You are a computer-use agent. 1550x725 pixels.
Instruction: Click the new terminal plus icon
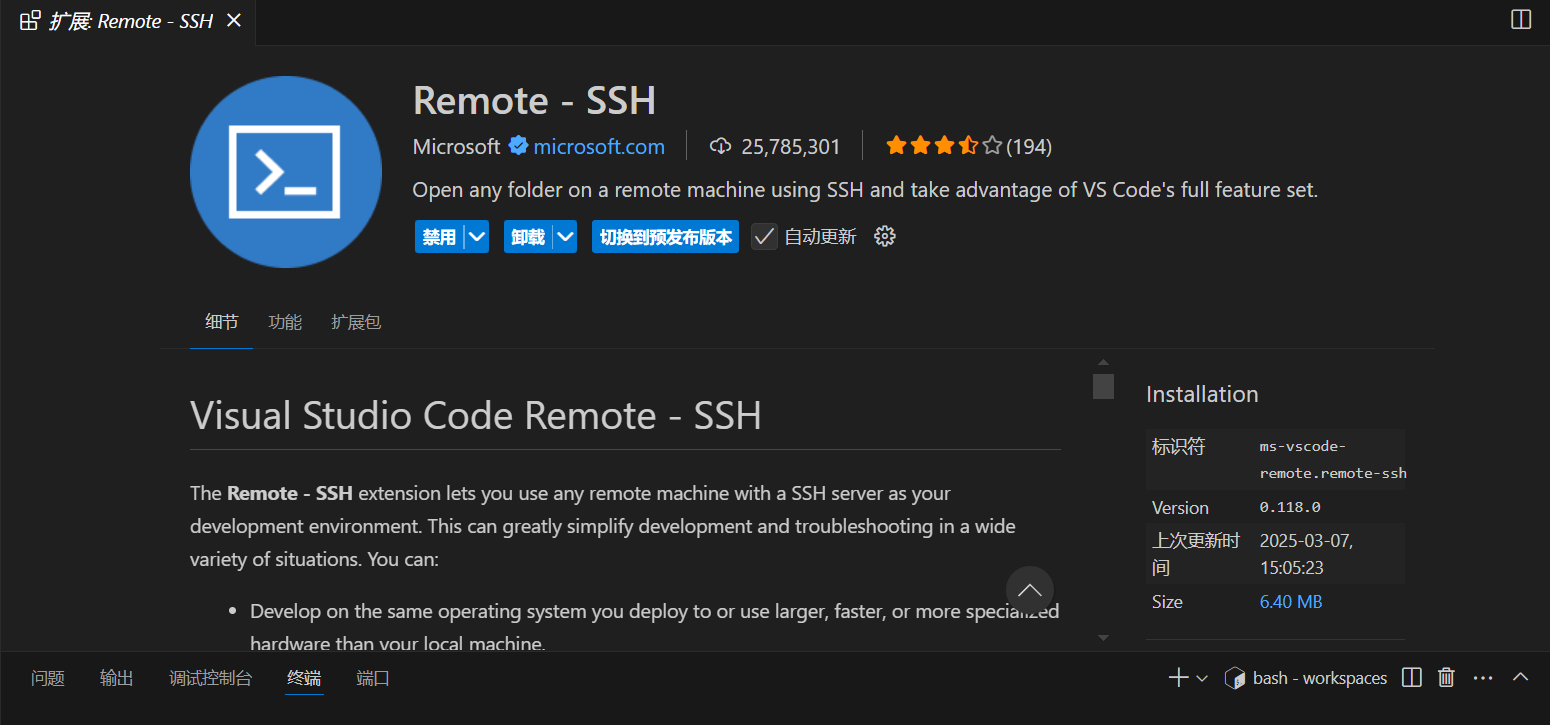[1178, 678]
